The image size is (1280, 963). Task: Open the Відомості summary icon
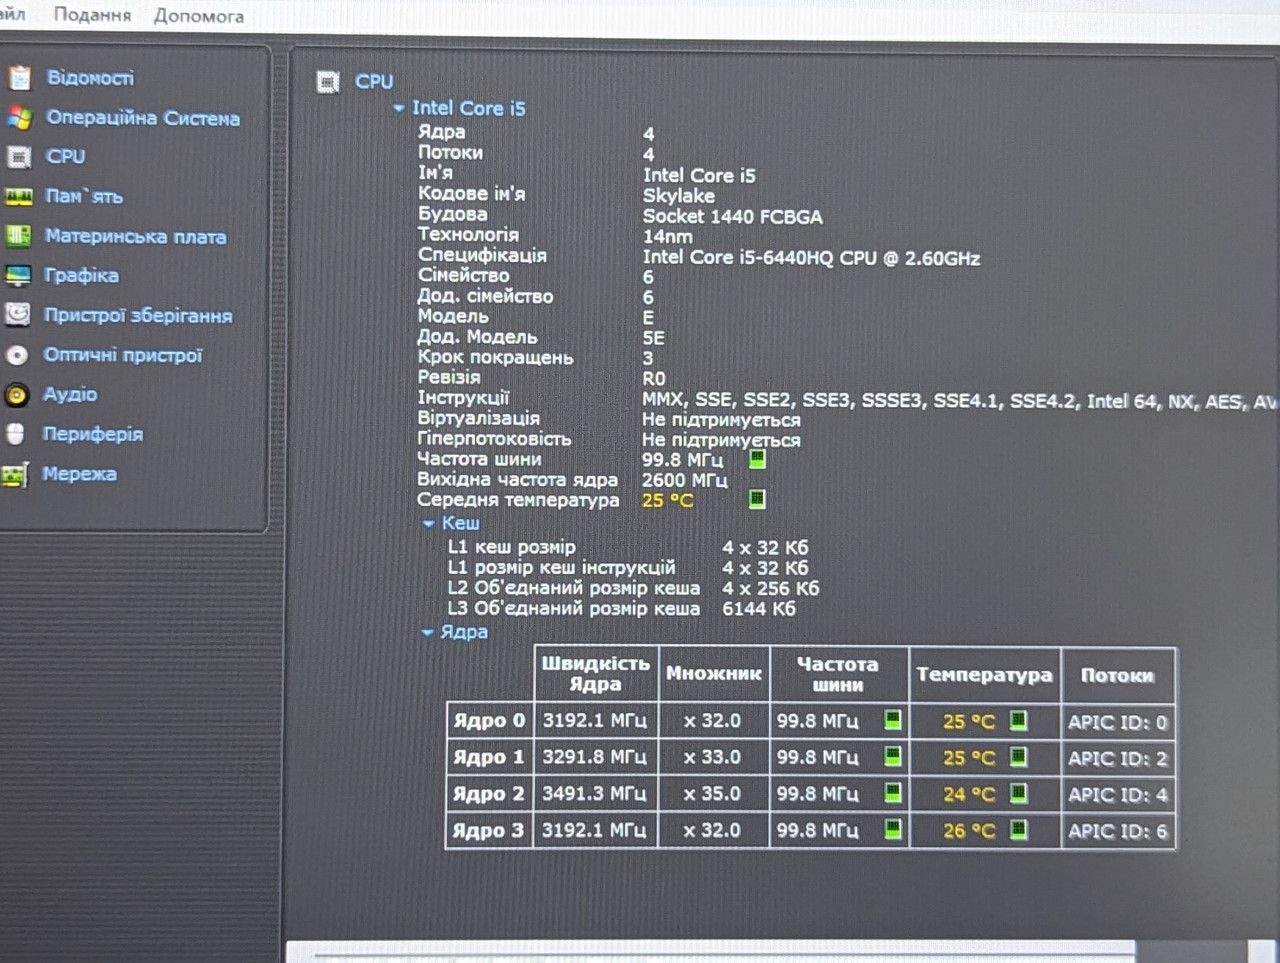(19, 78)
